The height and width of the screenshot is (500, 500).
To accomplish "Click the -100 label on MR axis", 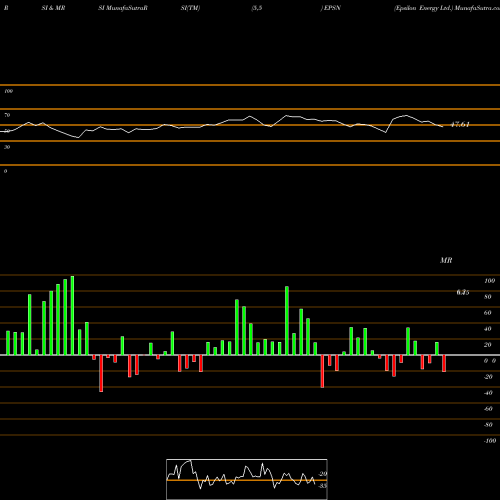I will click(489, 441).
